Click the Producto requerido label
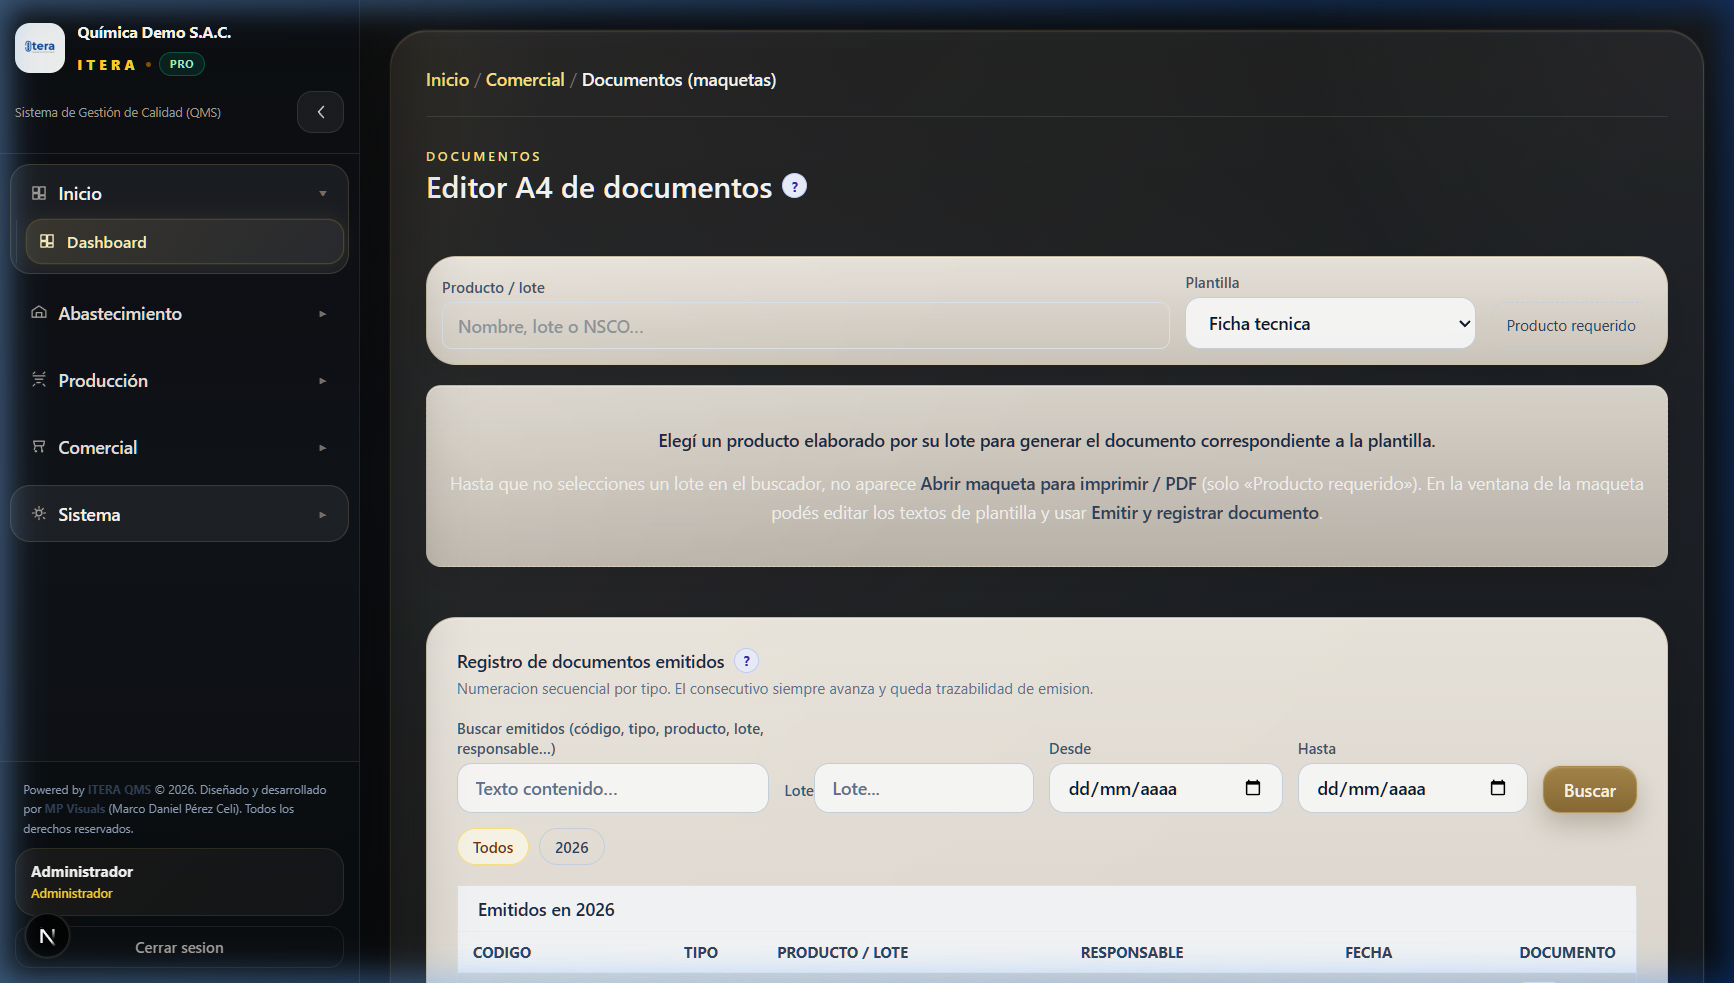The height and width of the screenshot is (983, 1734). tap(1571, 326)
